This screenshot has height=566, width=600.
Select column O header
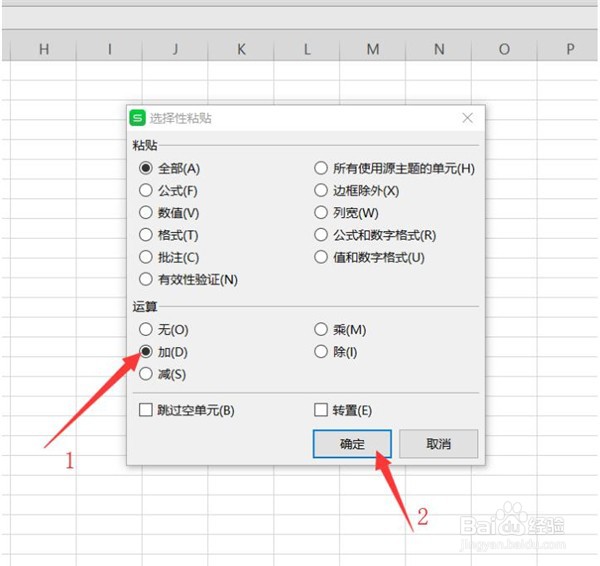point(505,49)
